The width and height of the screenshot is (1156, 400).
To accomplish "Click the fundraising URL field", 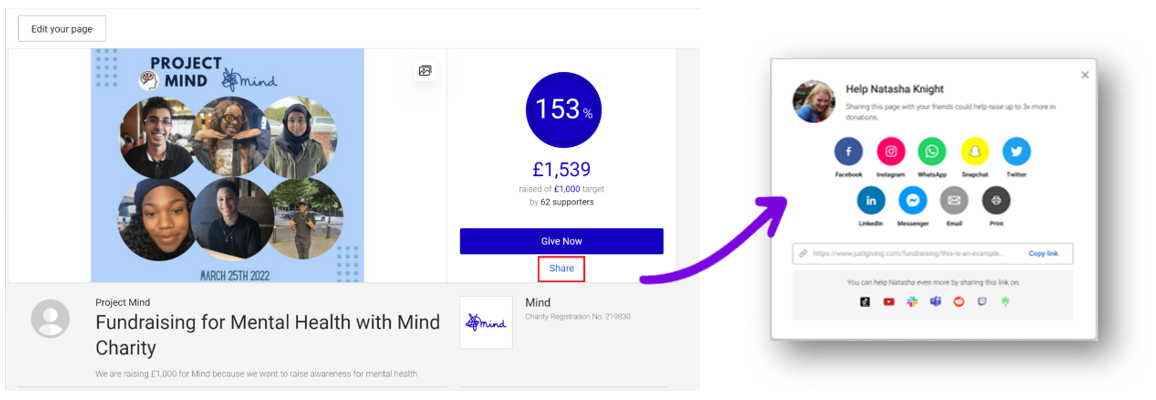I will 910,254.
